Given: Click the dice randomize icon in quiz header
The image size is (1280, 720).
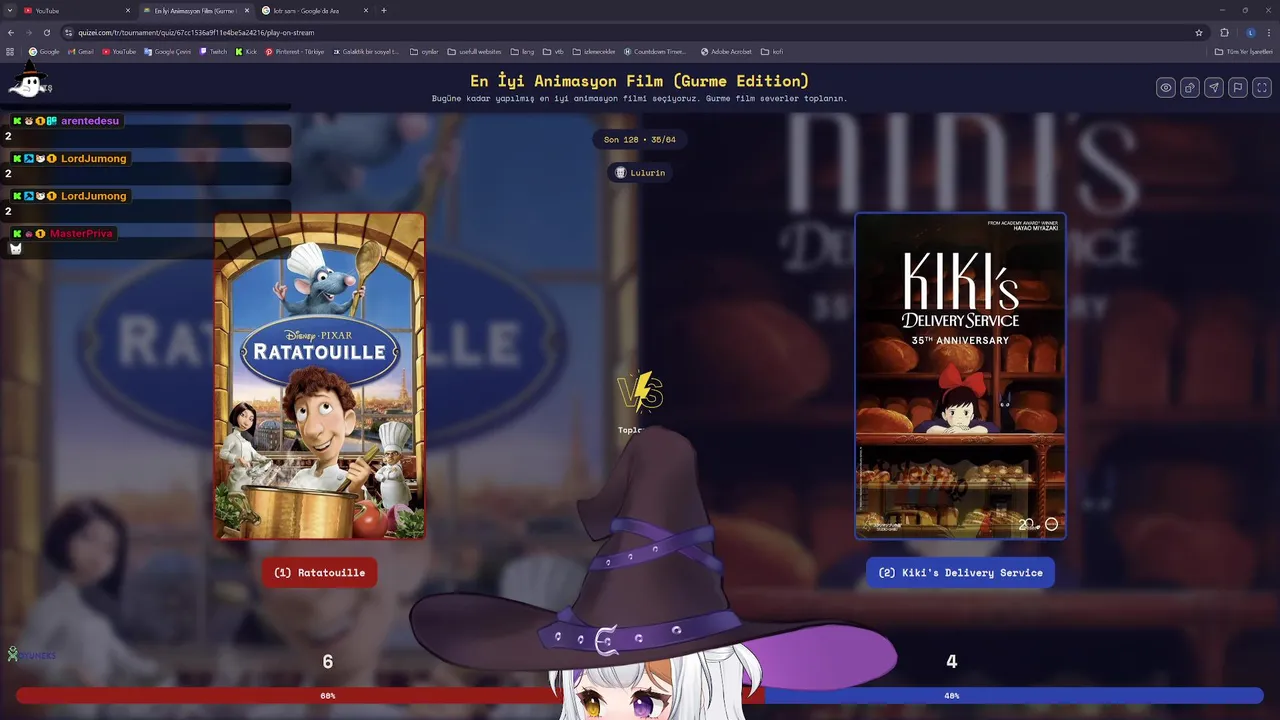Looking at the screenshot, I should tap(1190, 88).
